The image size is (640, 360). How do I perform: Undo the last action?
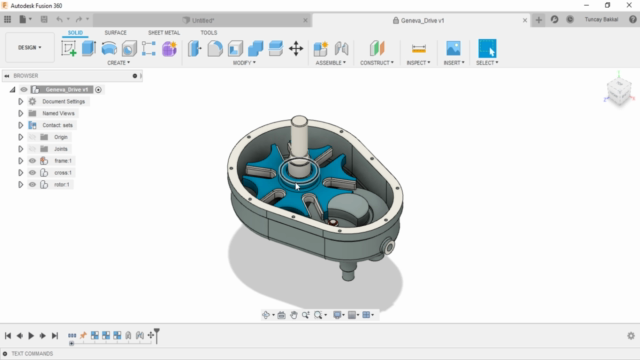[60, 19]
